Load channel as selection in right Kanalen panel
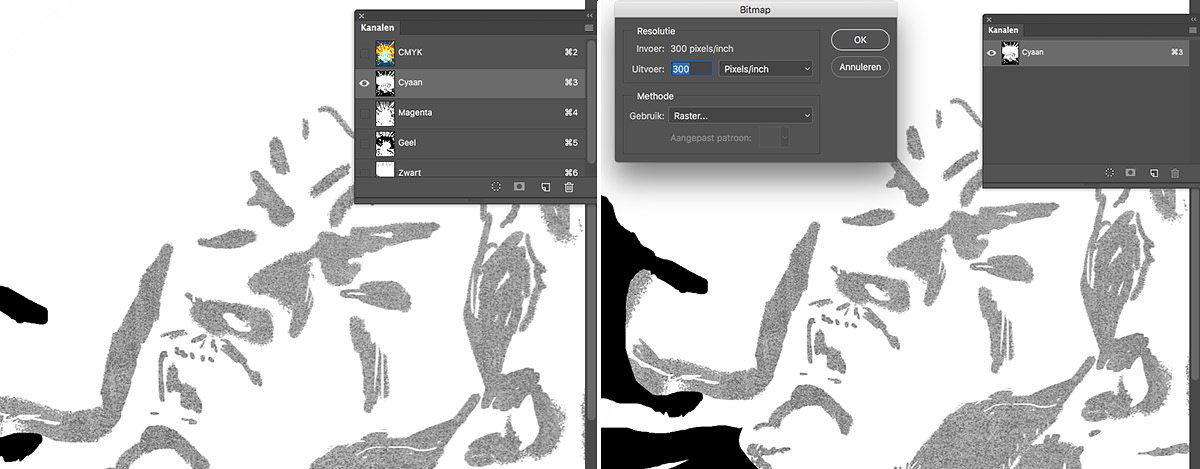The image size is (1200, 469). (x=1109, y=172)
